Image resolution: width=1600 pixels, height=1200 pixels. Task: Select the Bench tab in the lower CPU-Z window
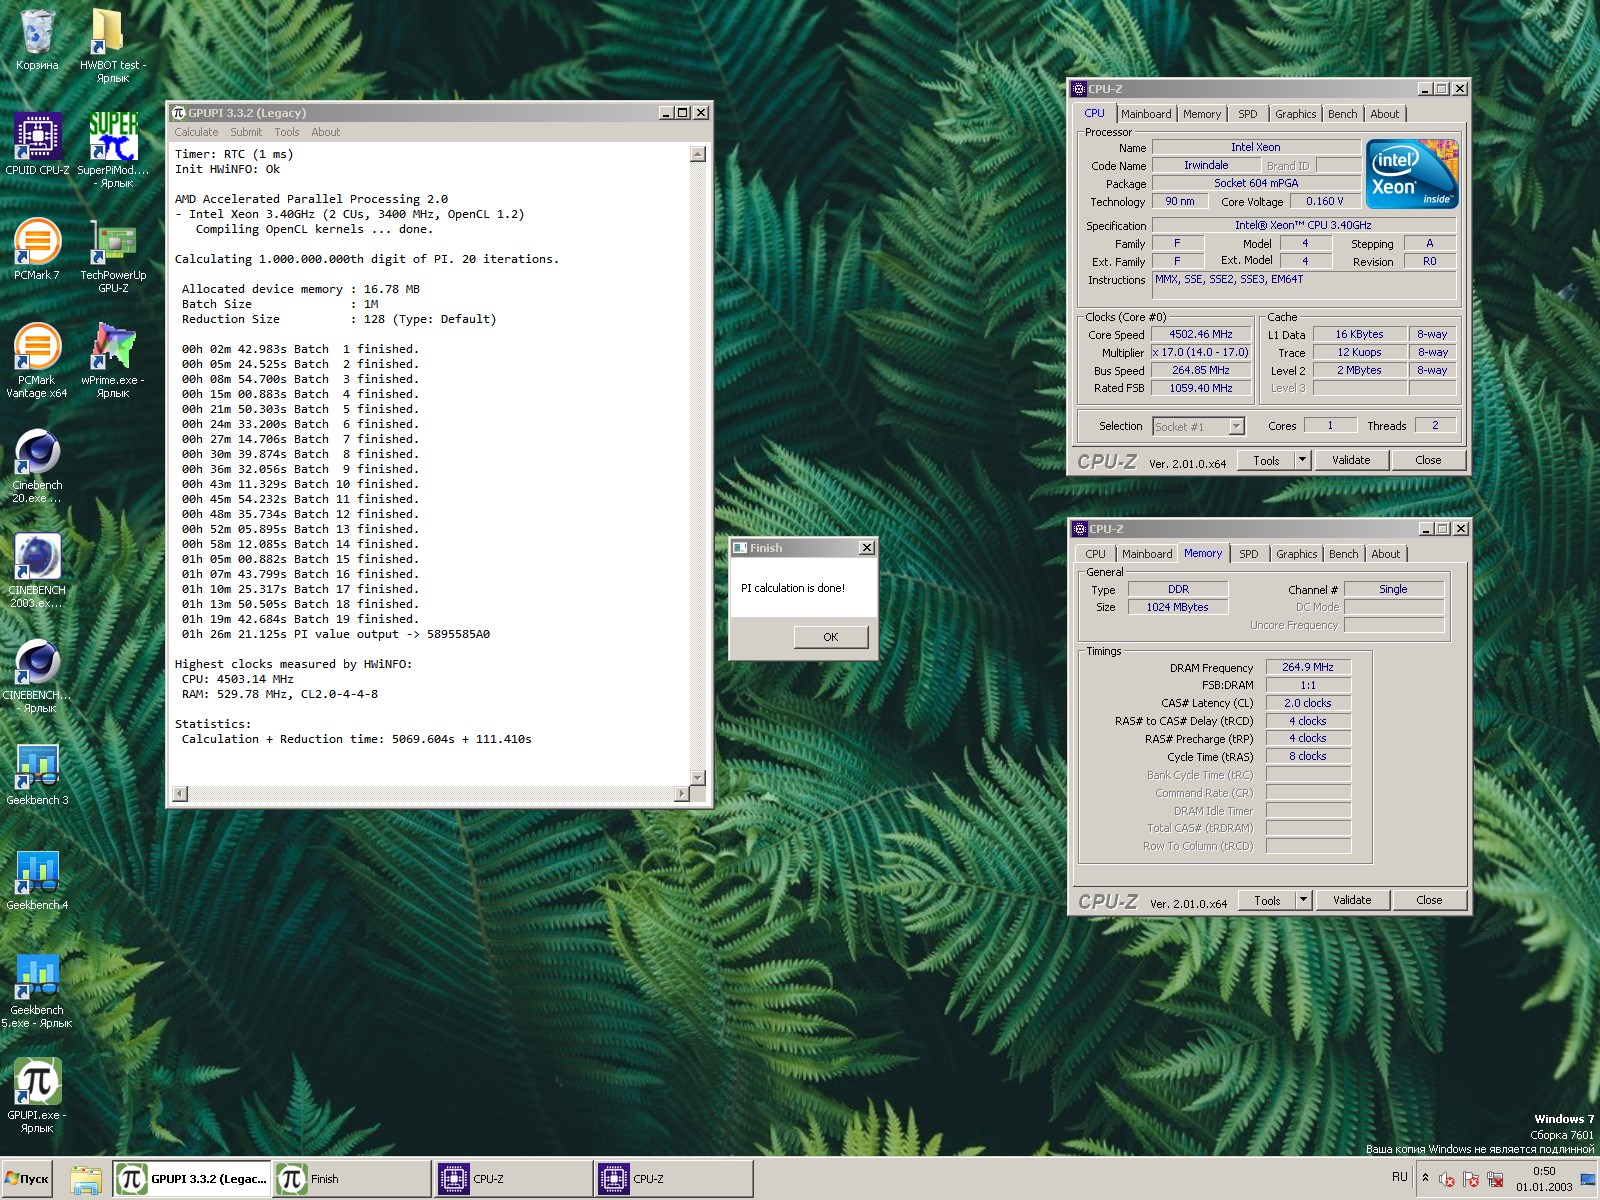point(1344,554)
